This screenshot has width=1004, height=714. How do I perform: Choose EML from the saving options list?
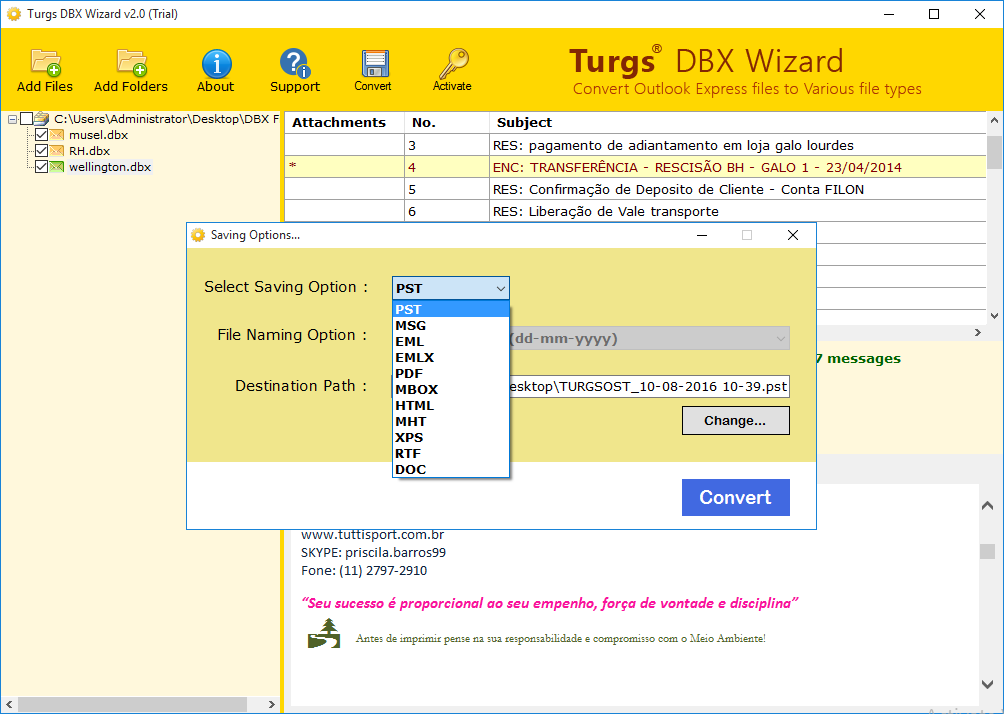[451, 341]
